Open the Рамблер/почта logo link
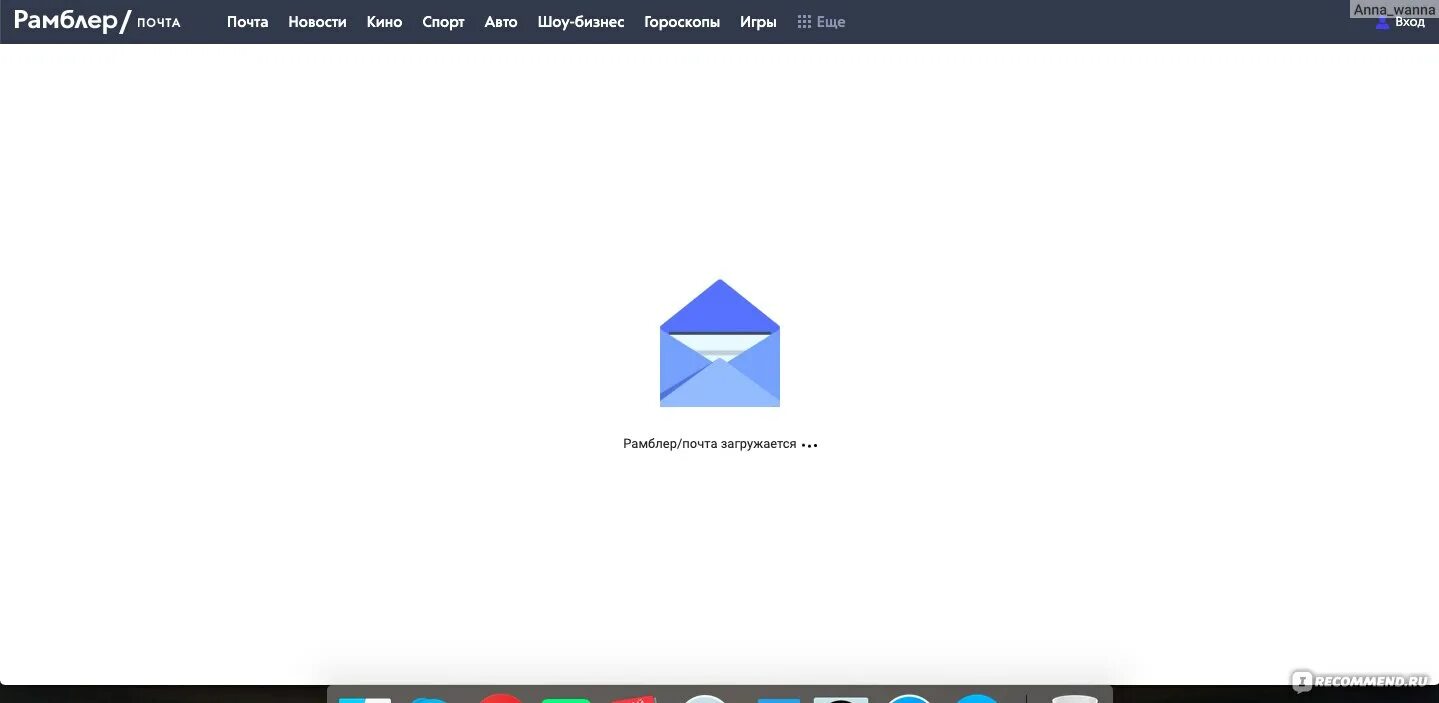Image resolution: width=1439 pixels, height=703 pixels. (x=97, y=21)
